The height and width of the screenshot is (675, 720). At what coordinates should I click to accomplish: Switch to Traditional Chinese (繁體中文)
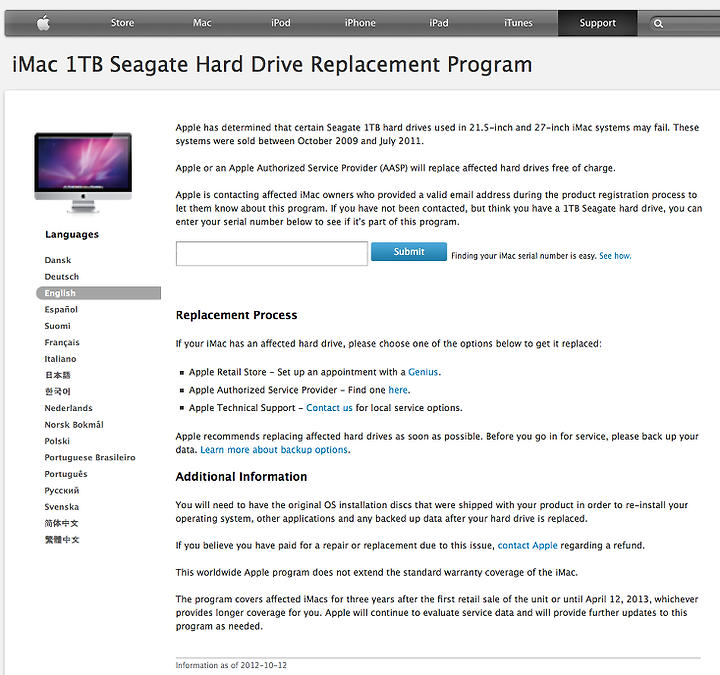(62, 540)
